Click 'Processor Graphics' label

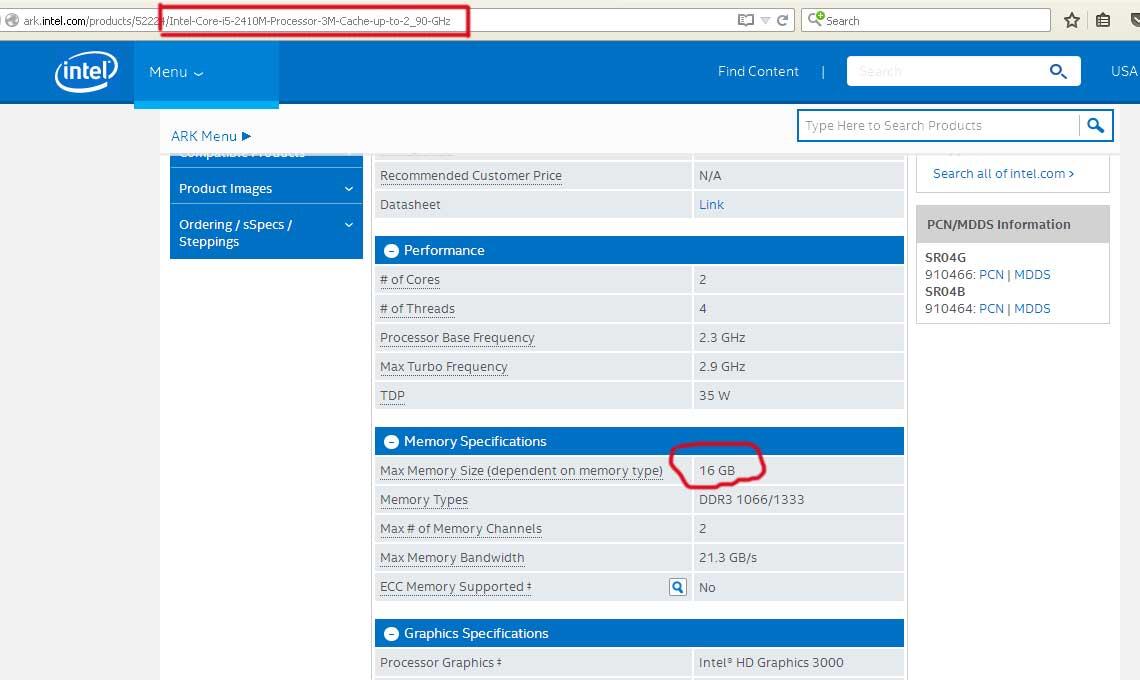pyautogui.click(x=440, y=663)
